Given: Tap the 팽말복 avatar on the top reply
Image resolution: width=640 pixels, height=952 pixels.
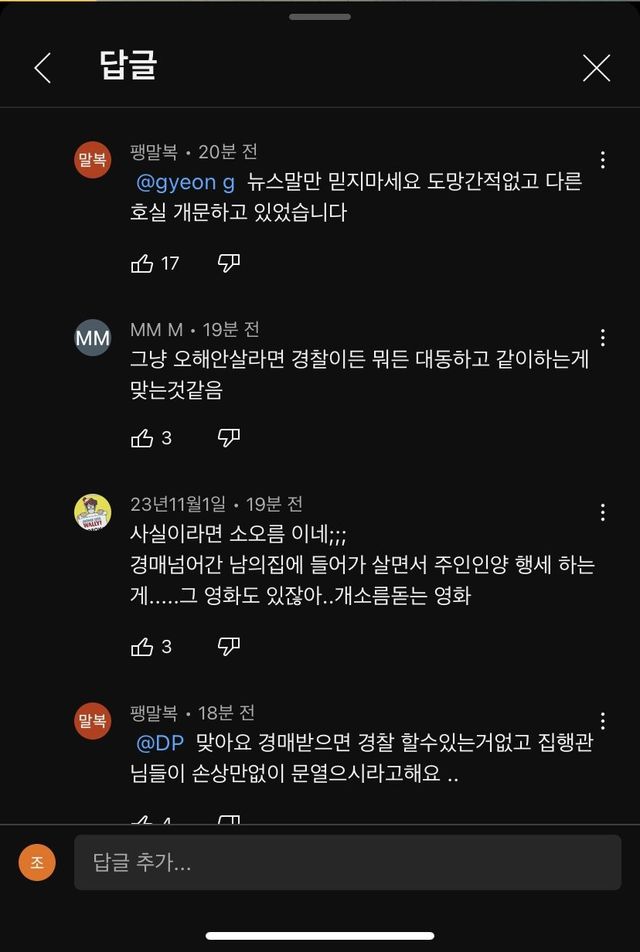Looking at the screenshot, I should (x=93, y=161).
